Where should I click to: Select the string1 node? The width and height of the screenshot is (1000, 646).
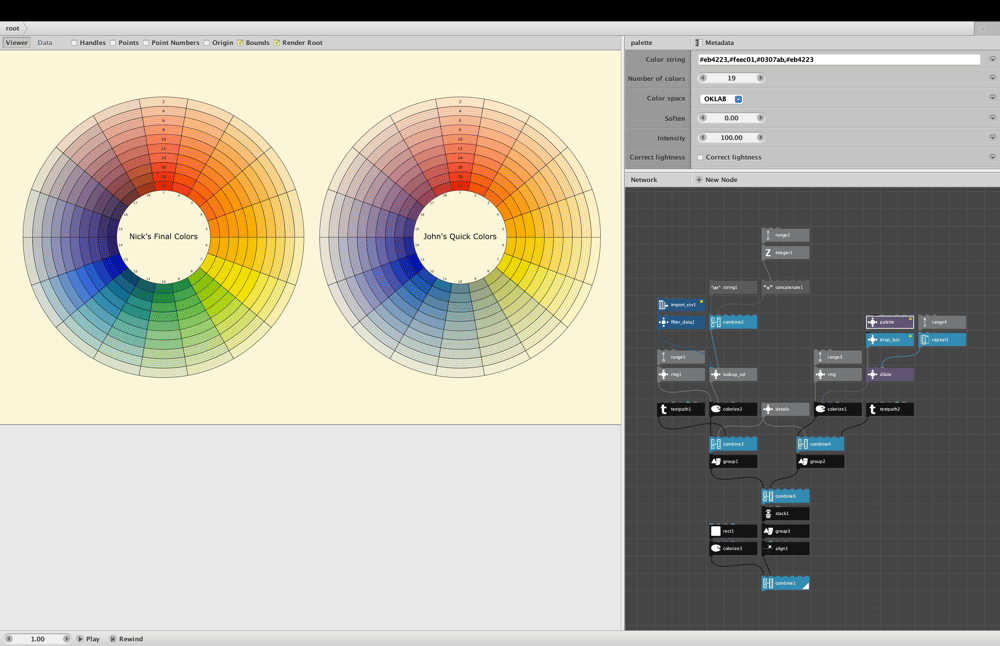733,288
